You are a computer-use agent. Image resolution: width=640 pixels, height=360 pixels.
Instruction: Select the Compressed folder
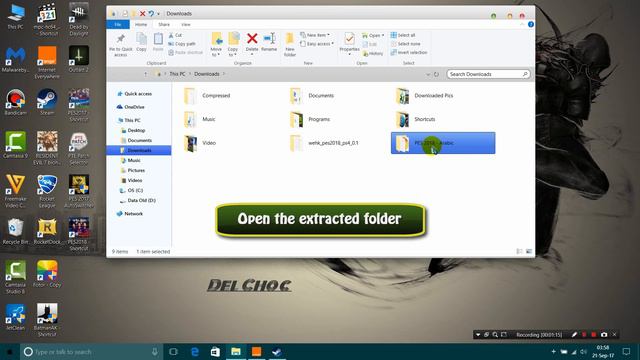(207, 96)
